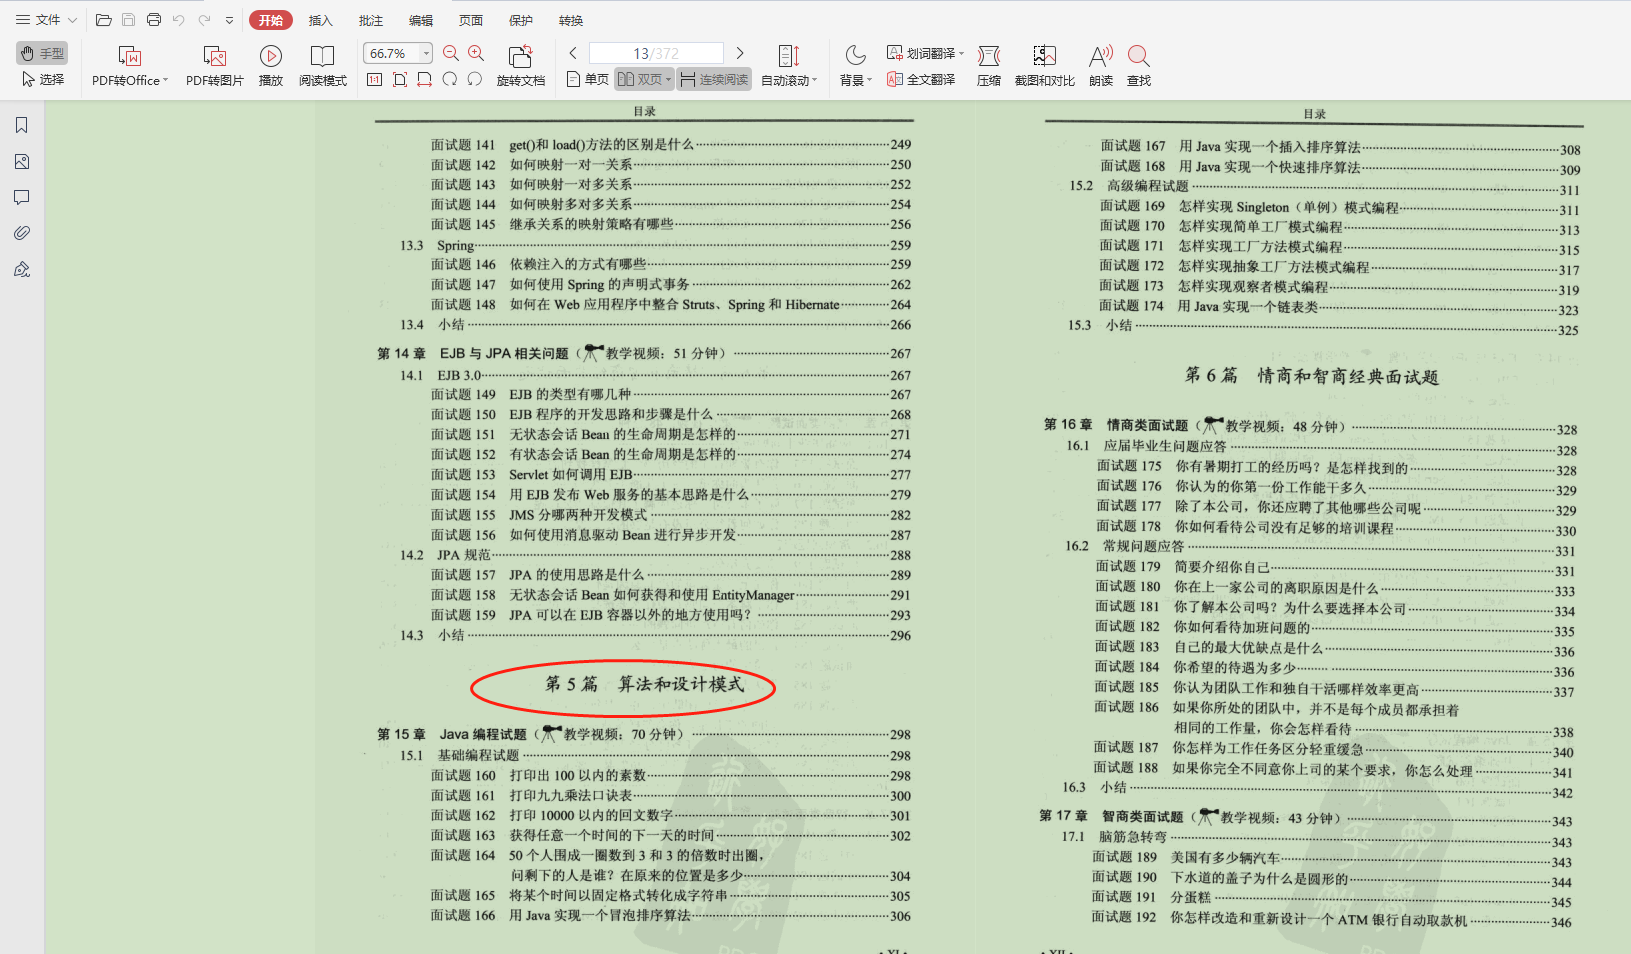Switch to the 页面 tab
Screen dimensions: 1631x954
point(471,20)
